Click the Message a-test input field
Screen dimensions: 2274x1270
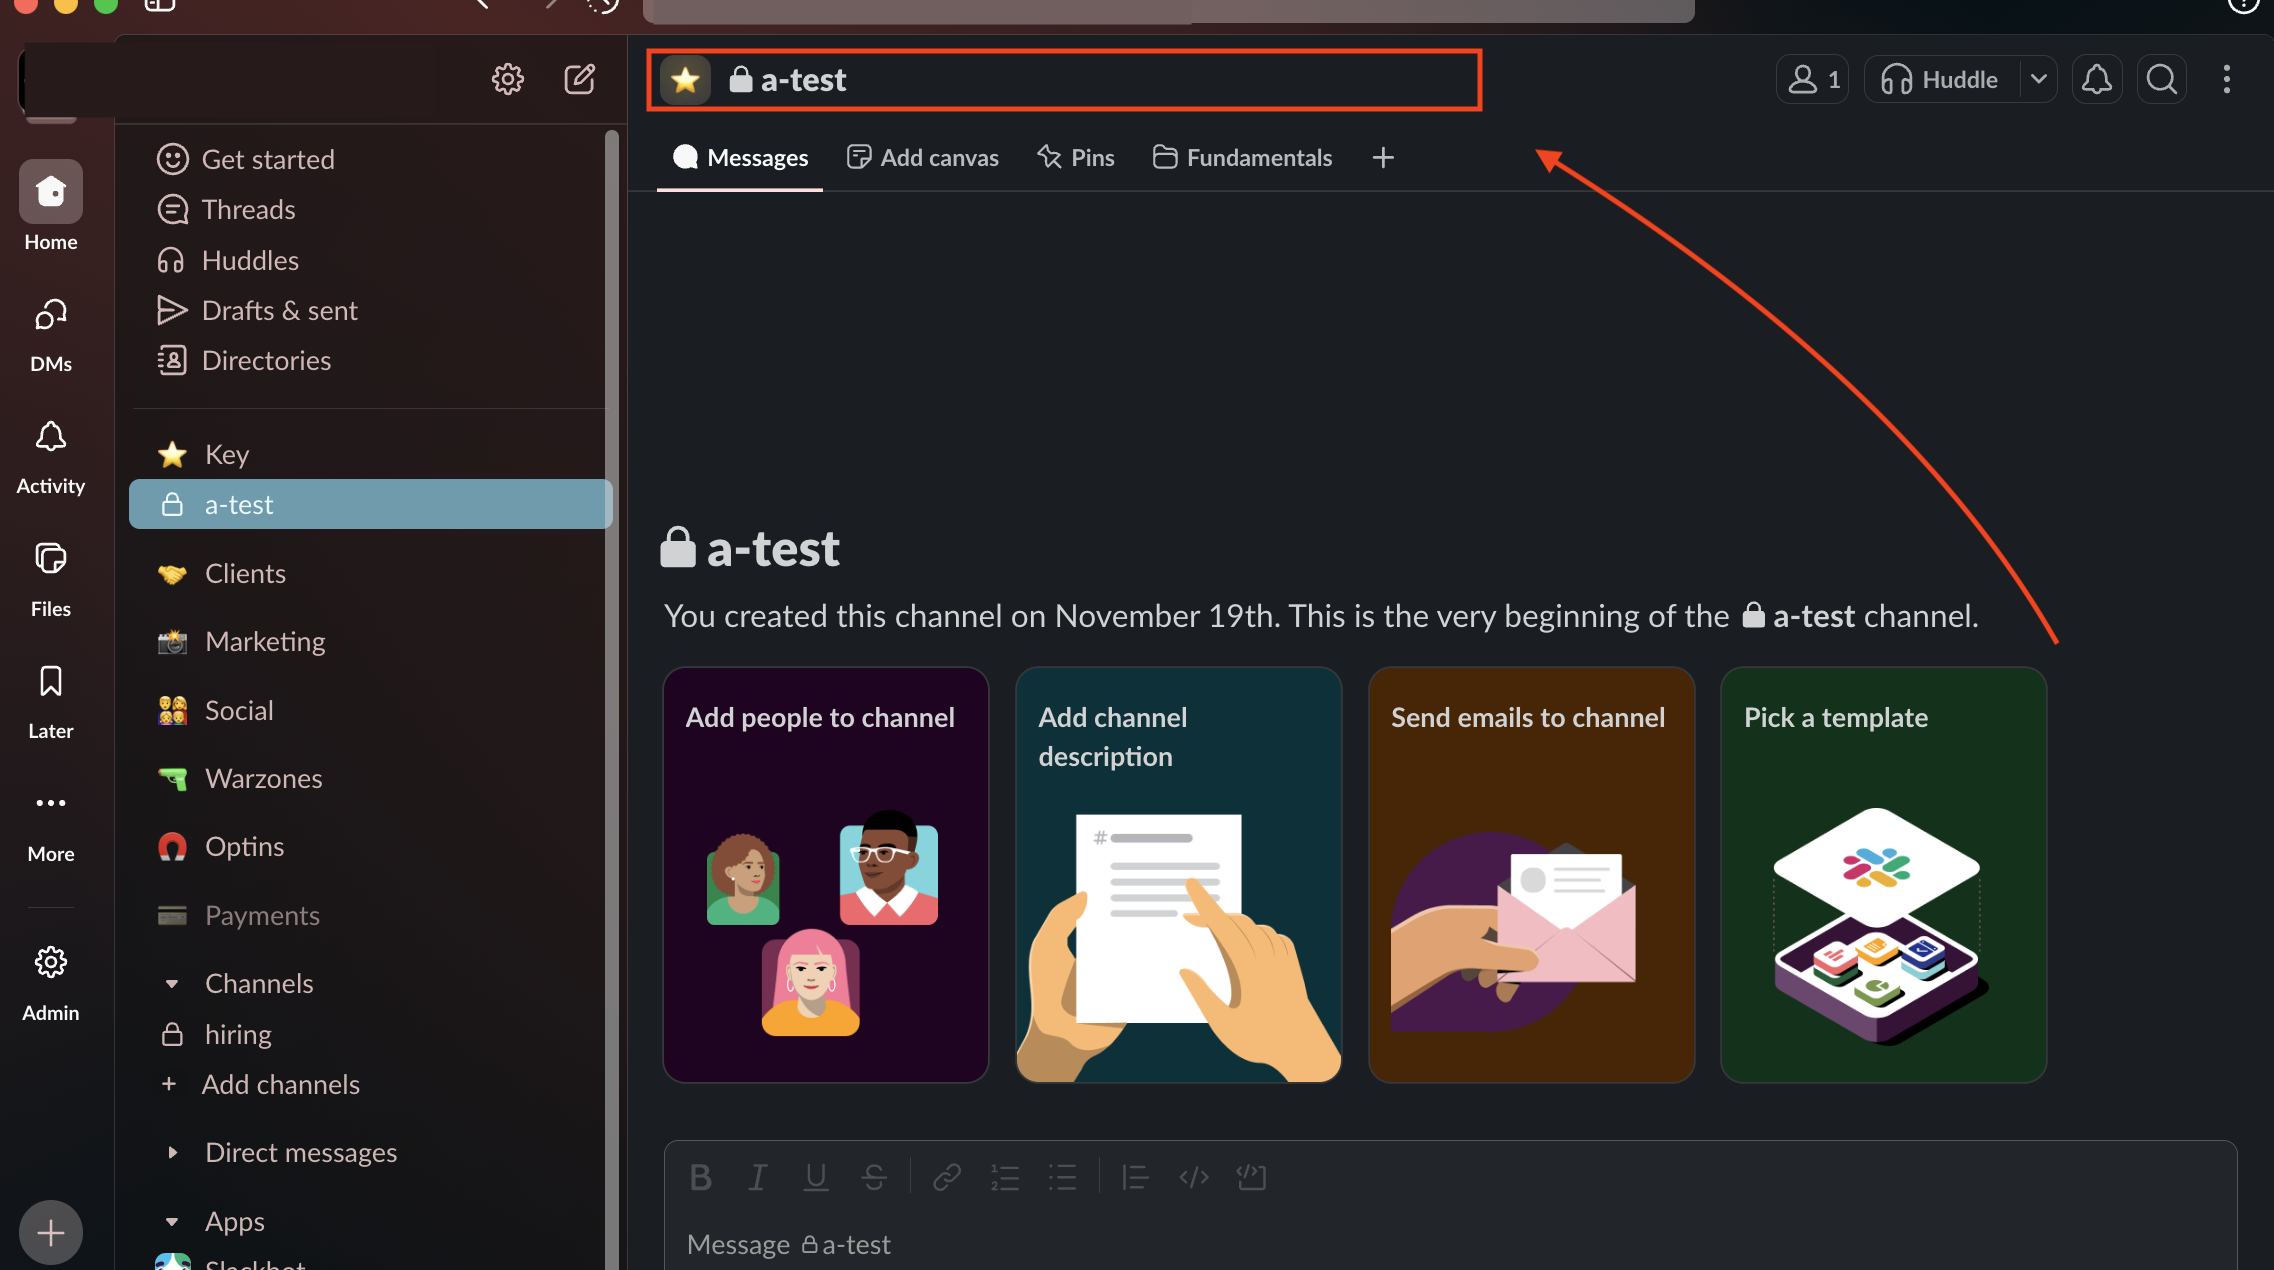pos(1400,1244)
